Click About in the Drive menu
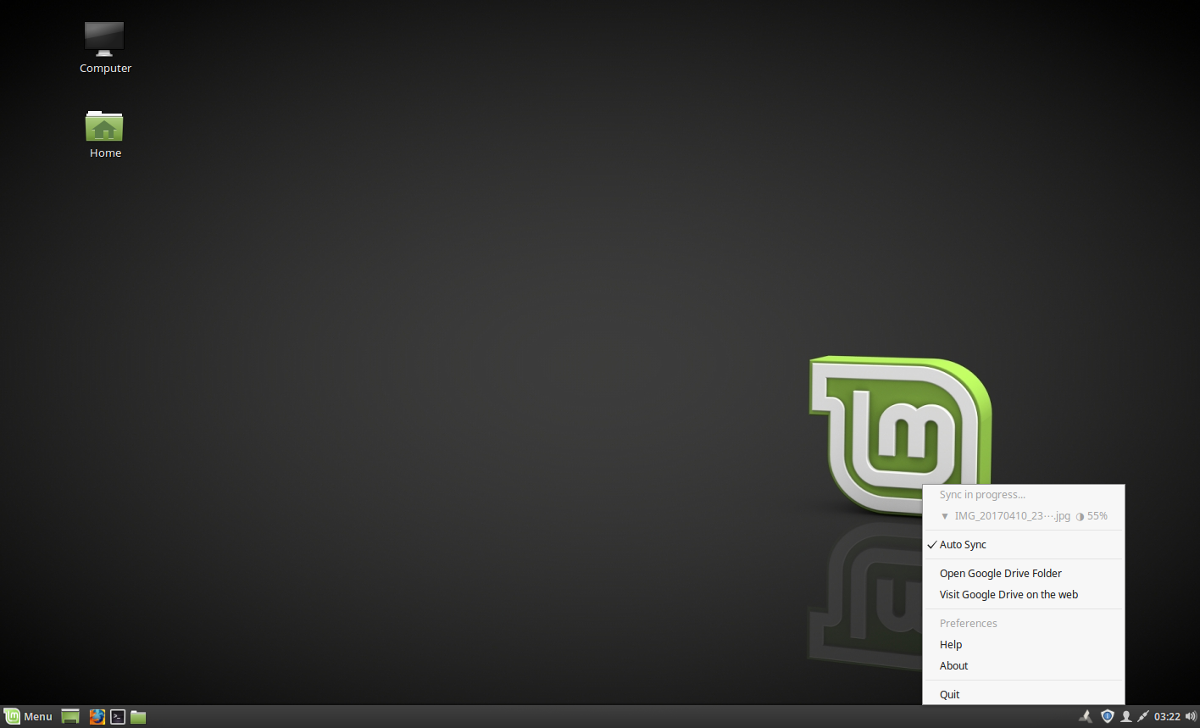The width and height of the screenshot is (1200, 728). point(1024,665)
